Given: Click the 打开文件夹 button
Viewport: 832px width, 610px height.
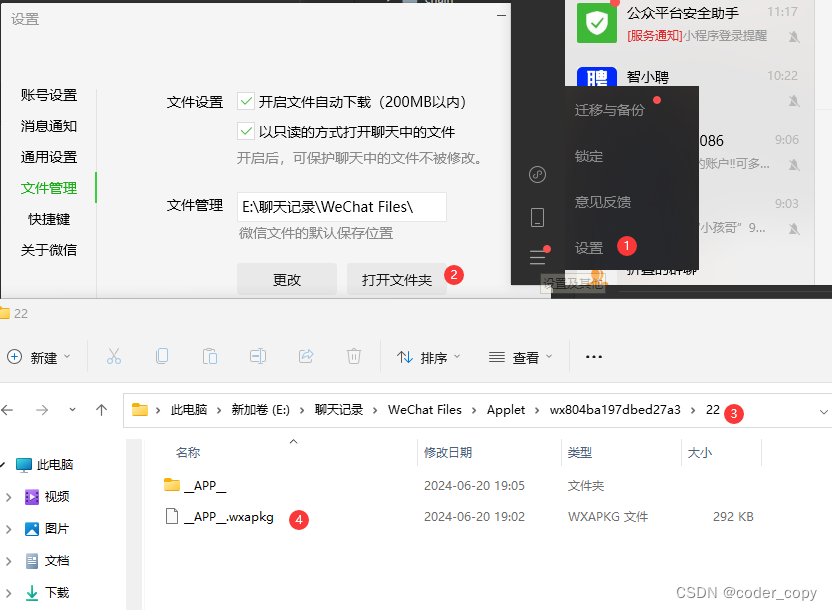Looking at the screenshot, I should tap(397, 279).
